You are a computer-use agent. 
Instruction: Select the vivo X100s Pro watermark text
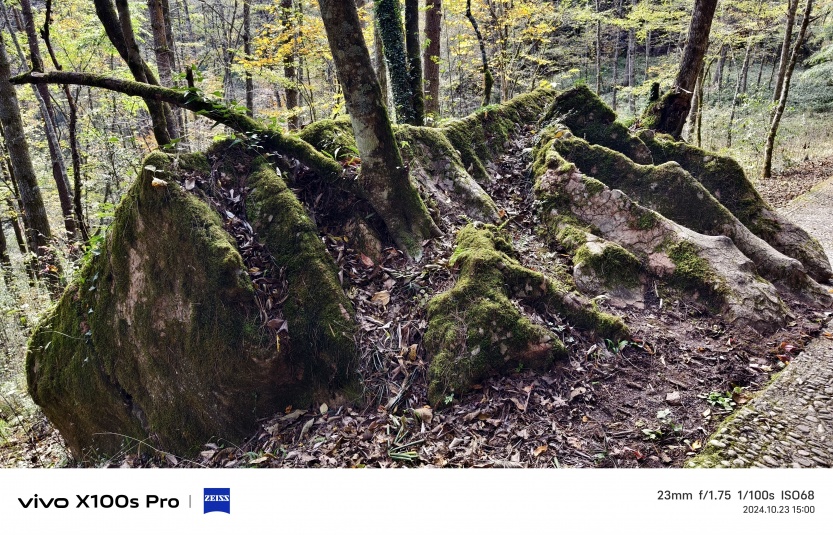99,501
